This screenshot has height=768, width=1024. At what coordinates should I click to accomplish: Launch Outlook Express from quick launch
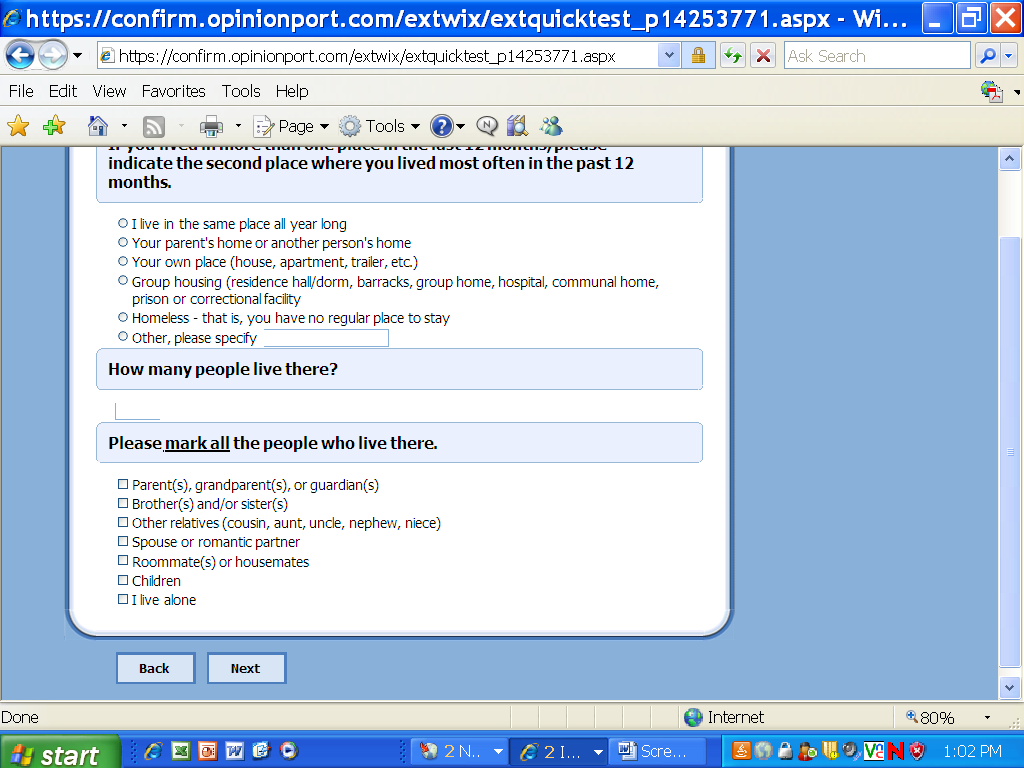pos(261,751)
